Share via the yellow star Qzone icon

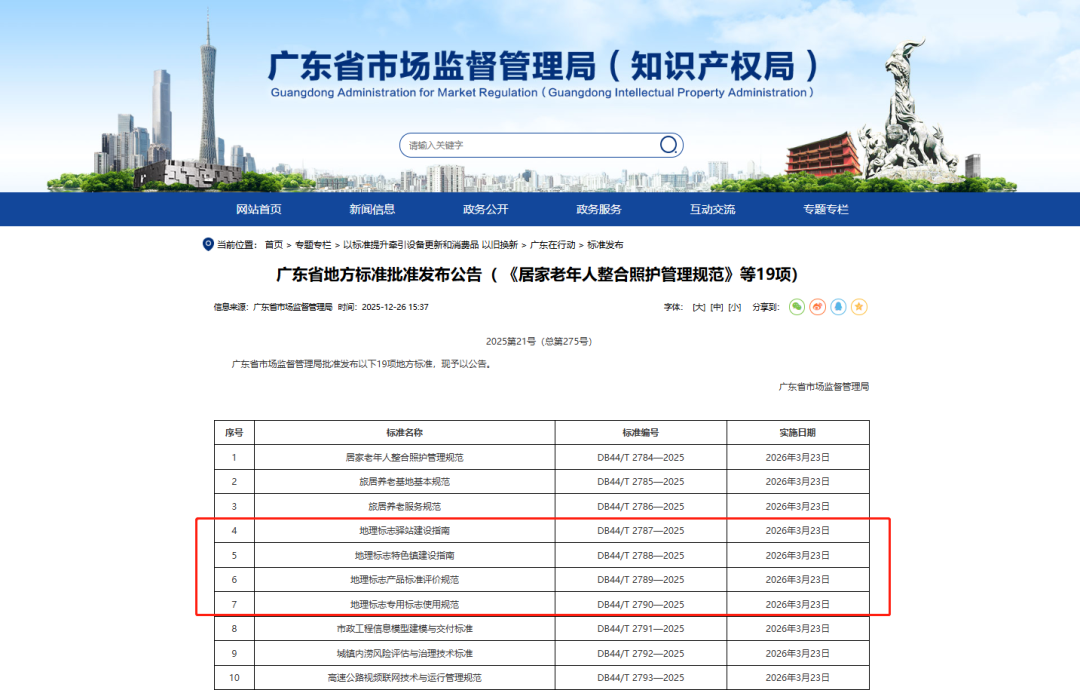[859, 307]
